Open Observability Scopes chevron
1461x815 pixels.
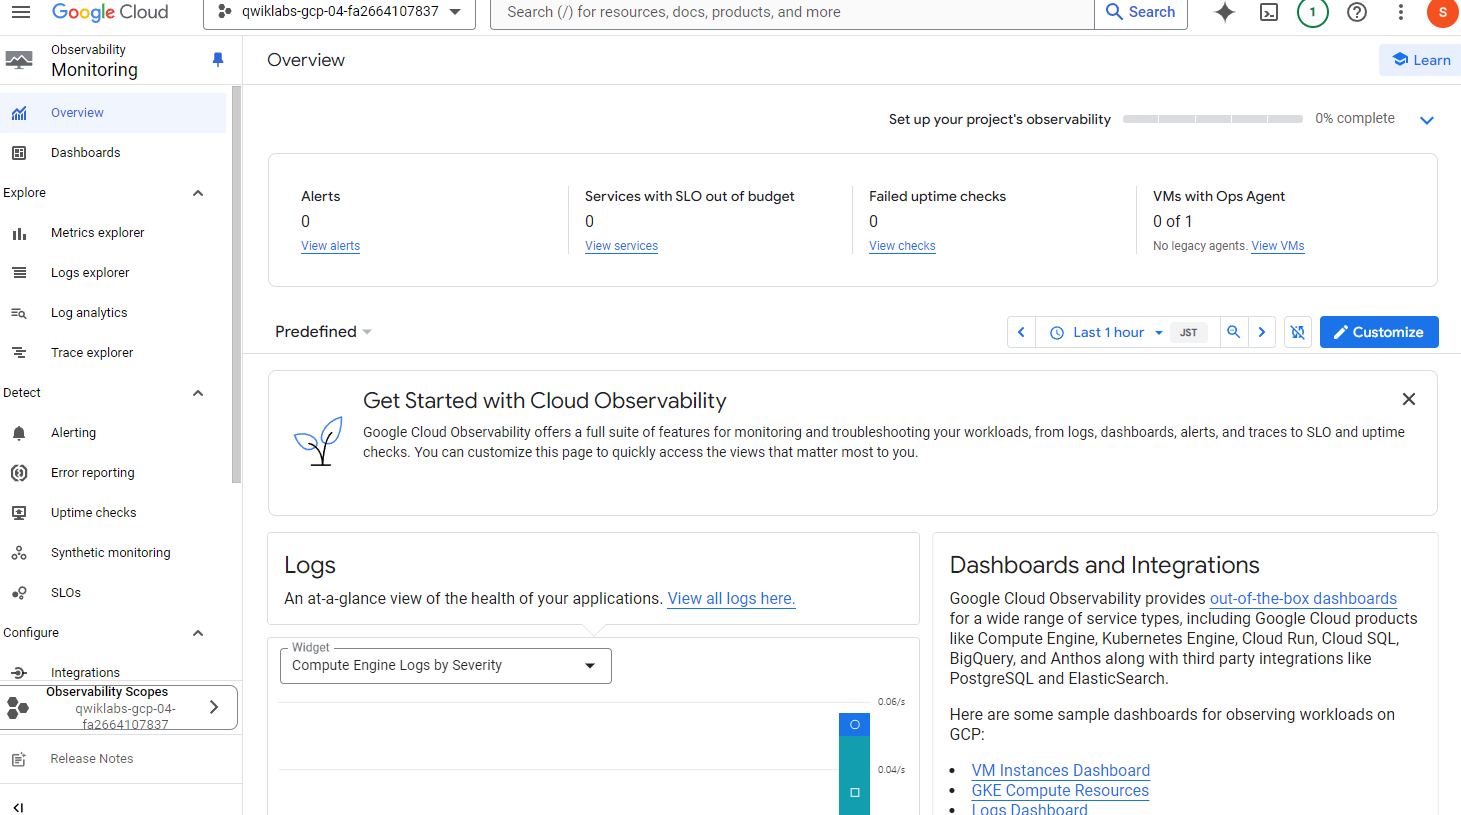click(x=214, y=707)
